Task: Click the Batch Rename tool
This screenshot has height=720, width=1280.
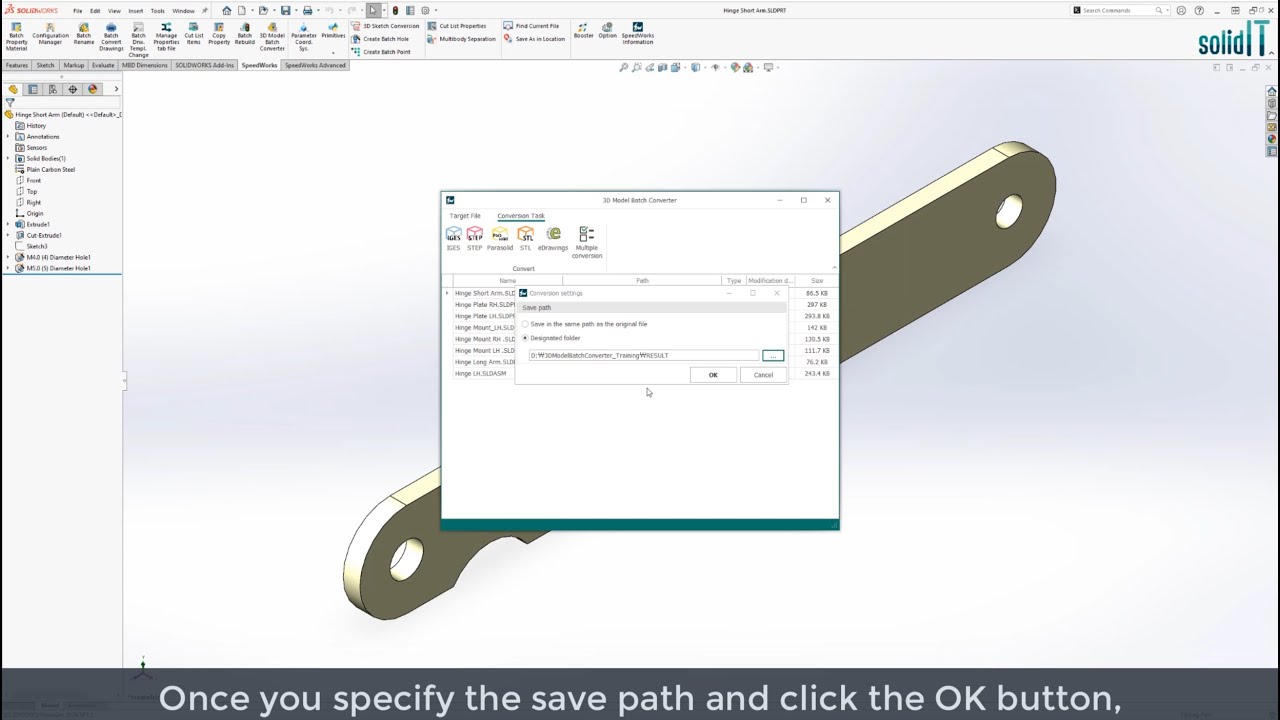Action: [x=84, y=34]
